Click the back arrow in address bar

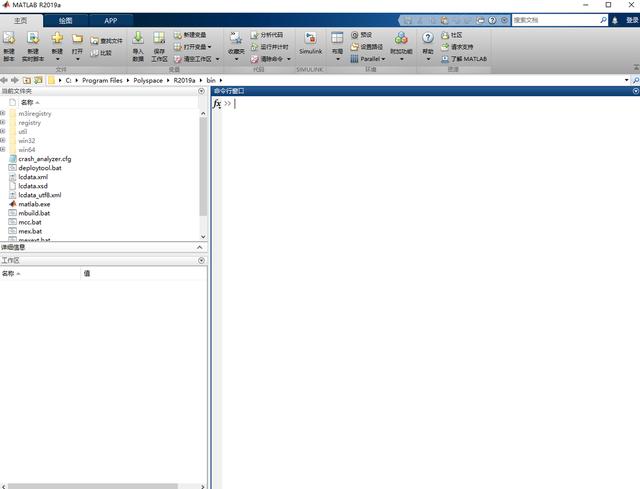tap(4, 80)
